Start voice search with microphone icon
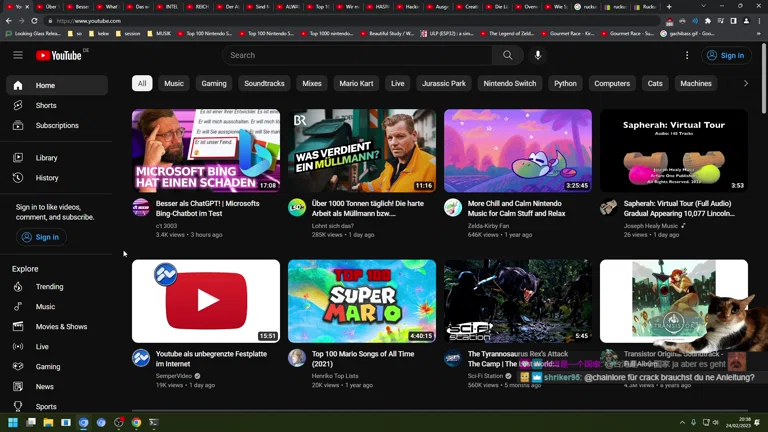Image resolution: width=768 pixels, height=432 pixels. tap(538, 55)
